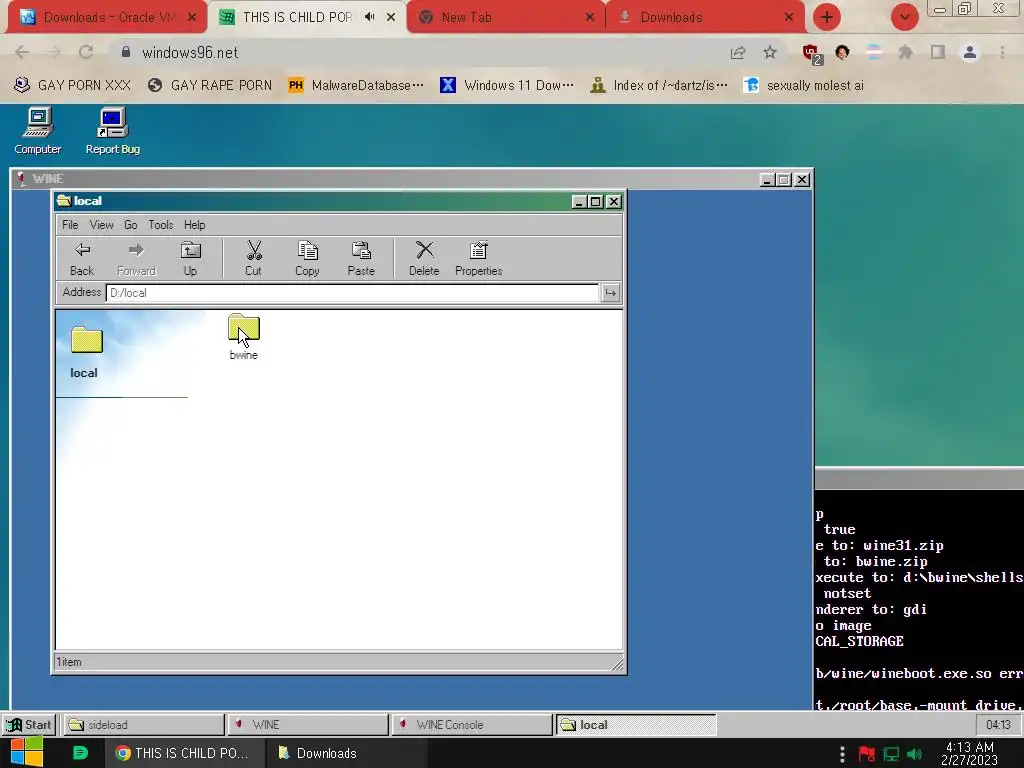1024x768 pixels.
Task: Open uBlock extension icon
Action: 811,54
